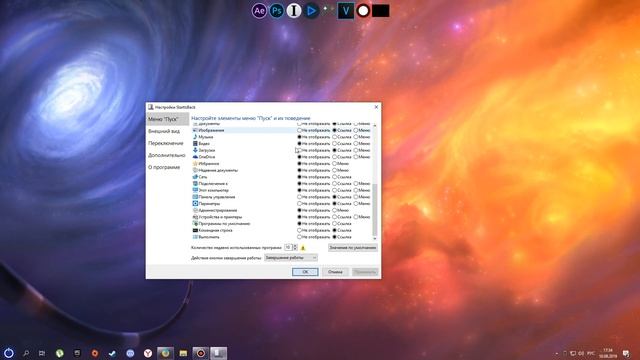Set Этот компьютер to Ссылка
The width and height of the screenshot is (640, 360).
pos(335,190)
